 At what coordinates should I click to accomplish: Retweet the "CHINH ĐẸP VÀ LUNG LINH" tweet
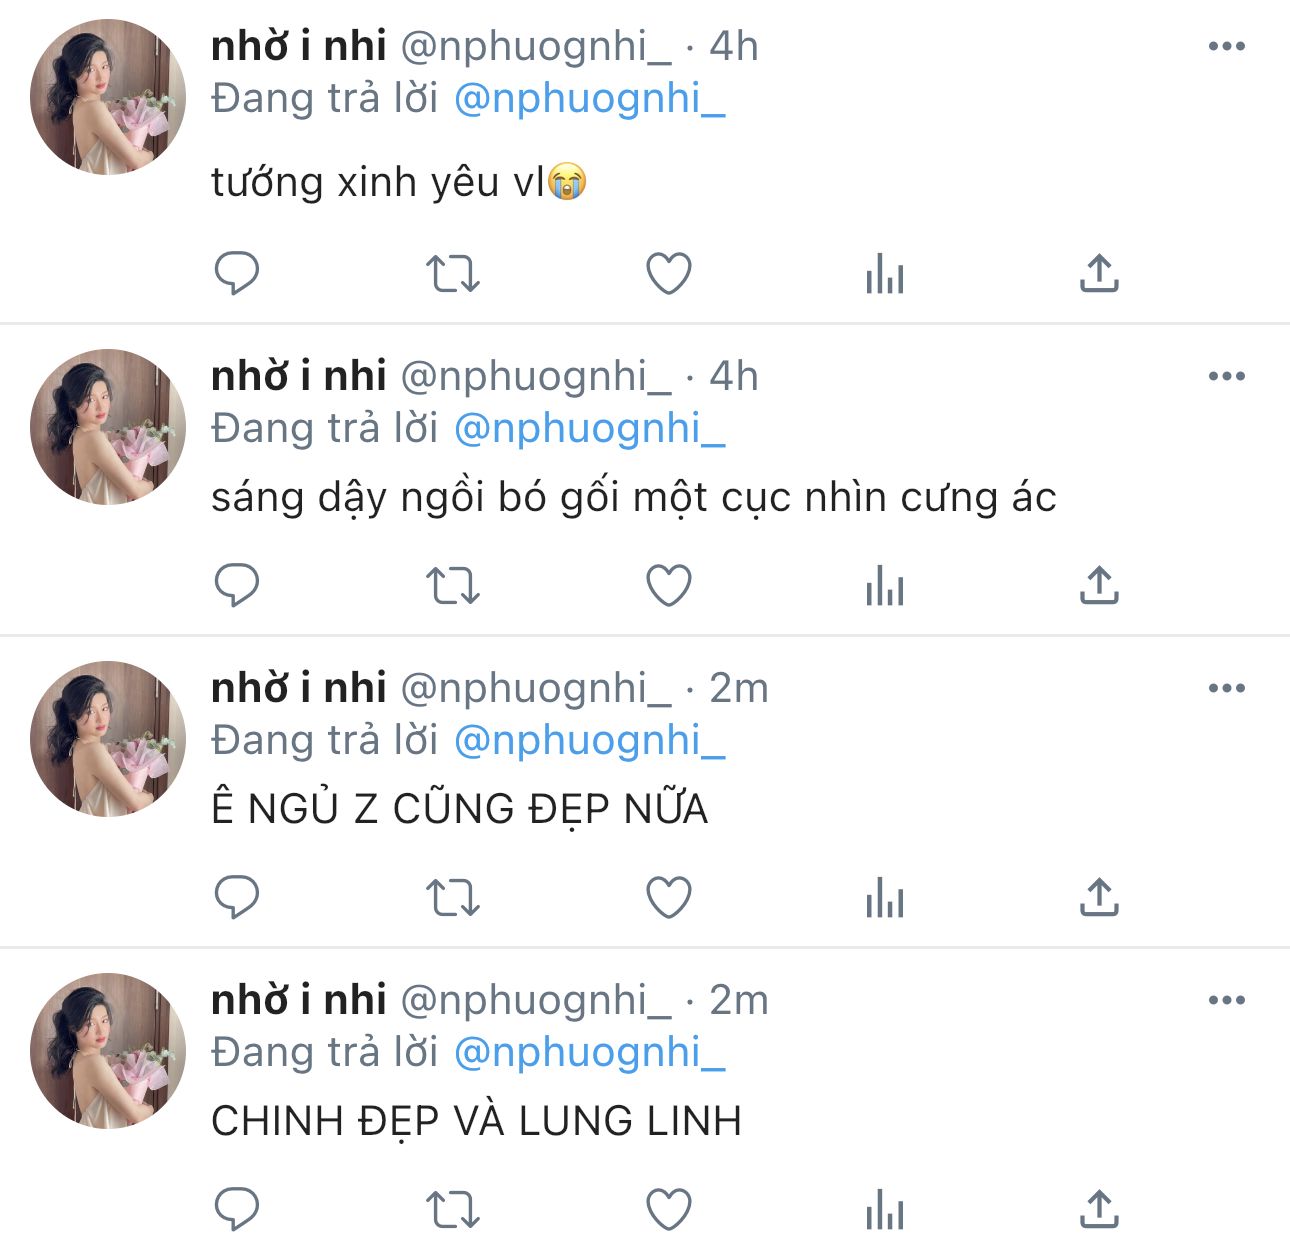453,1209
